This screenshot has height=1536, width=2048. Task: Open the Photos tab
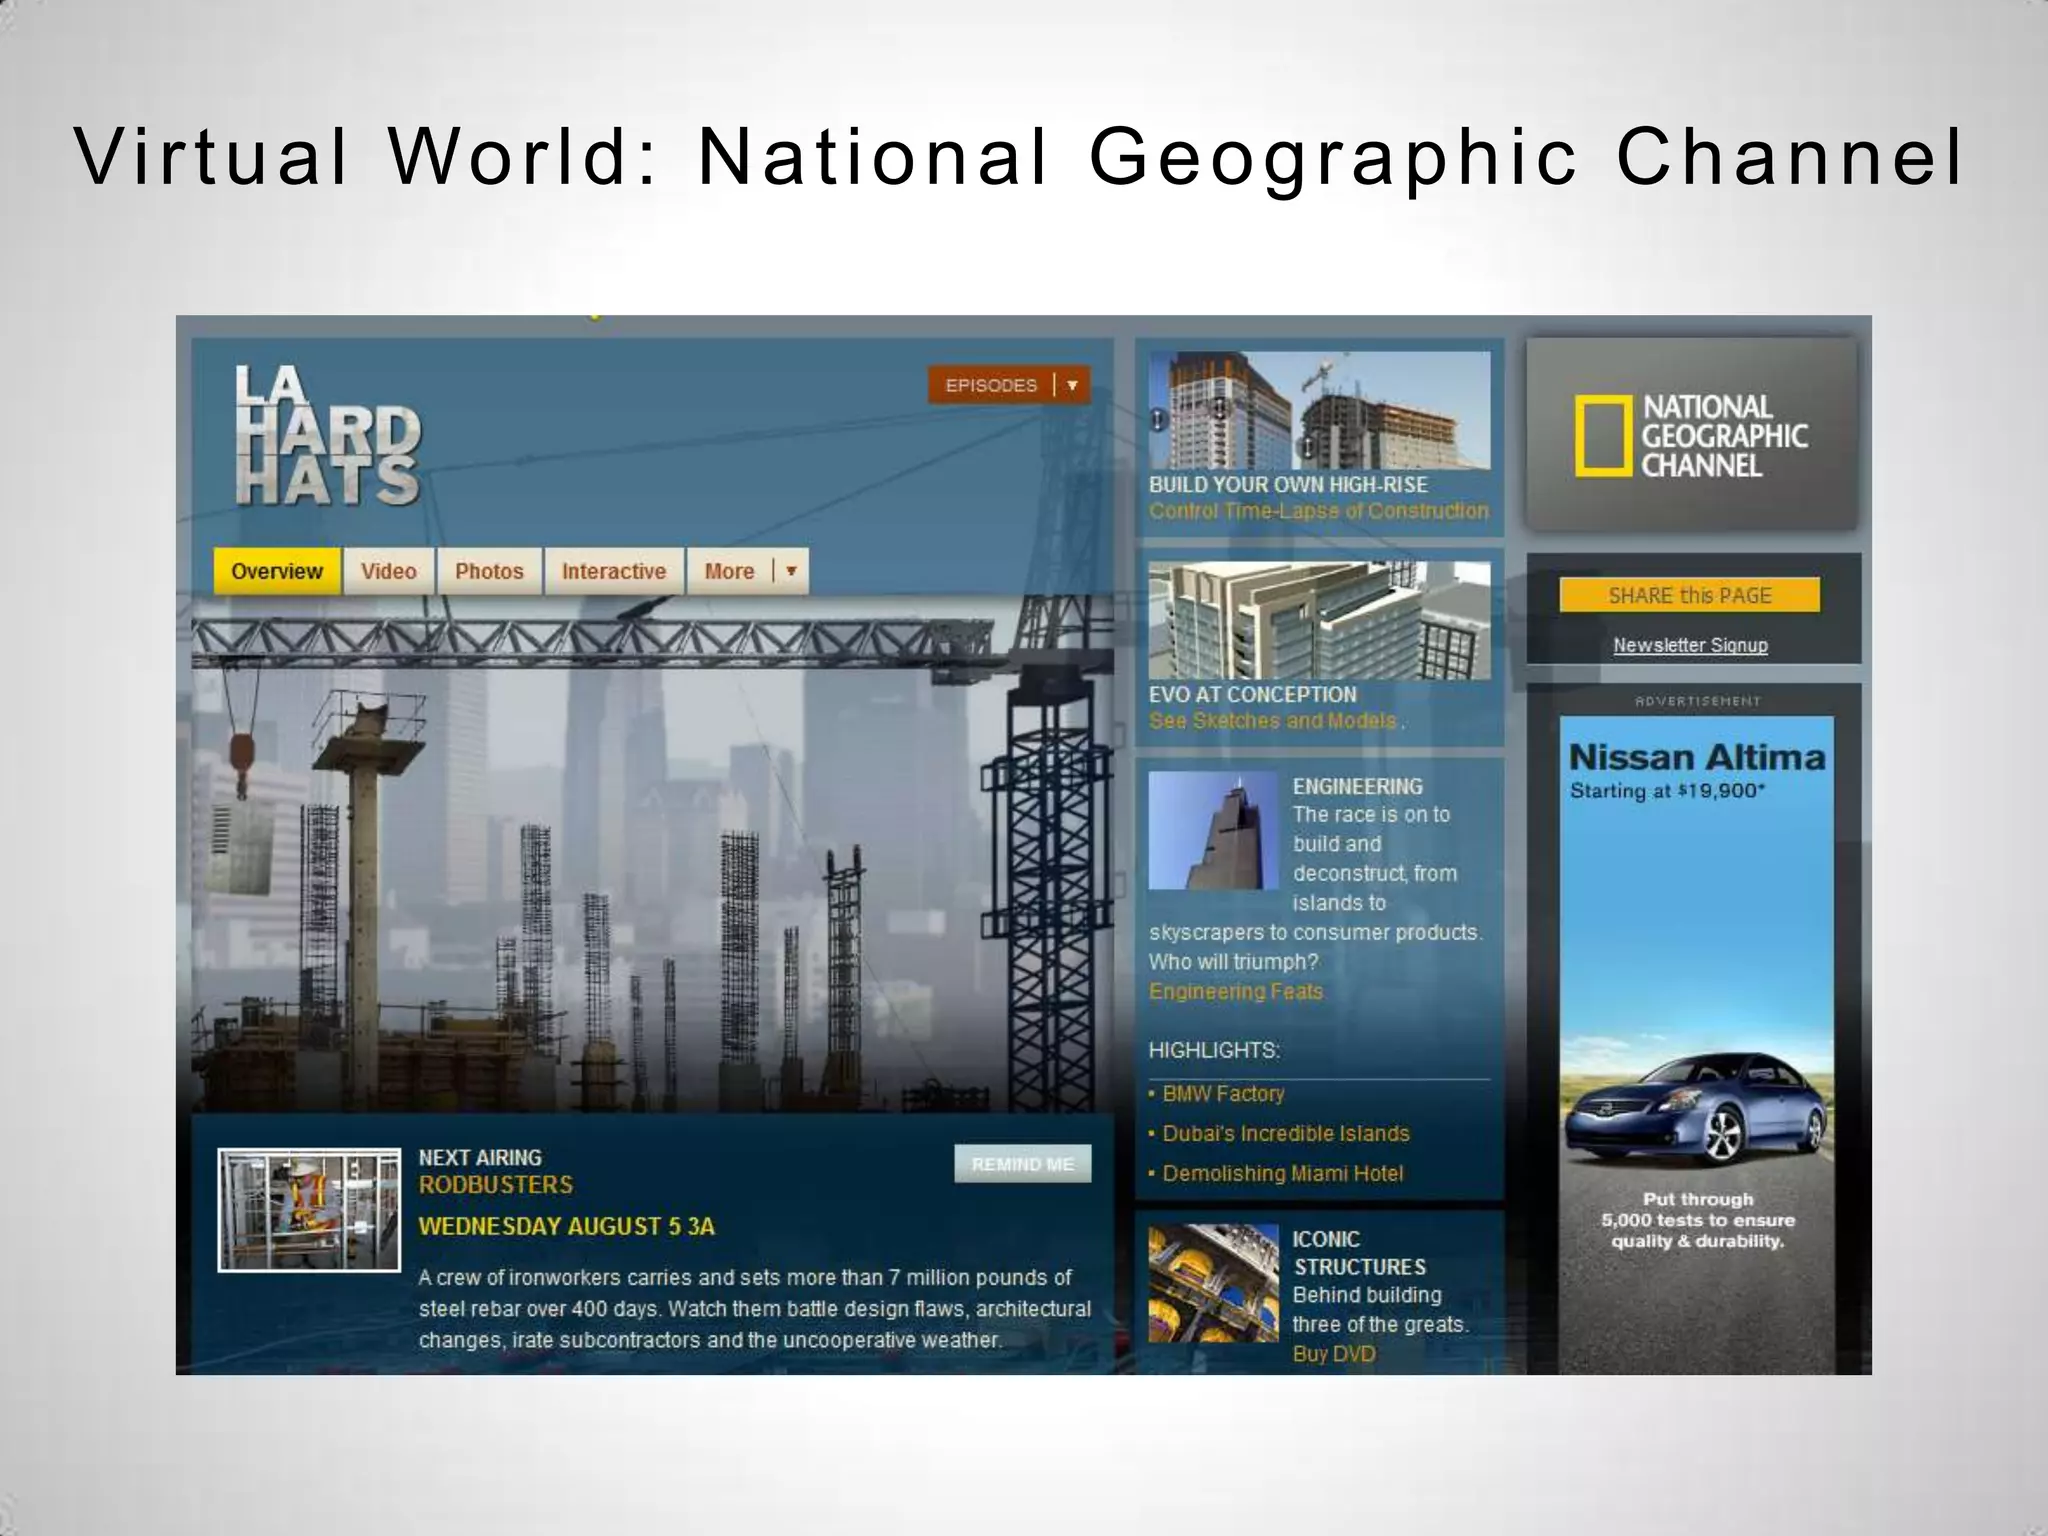[489, 571]
